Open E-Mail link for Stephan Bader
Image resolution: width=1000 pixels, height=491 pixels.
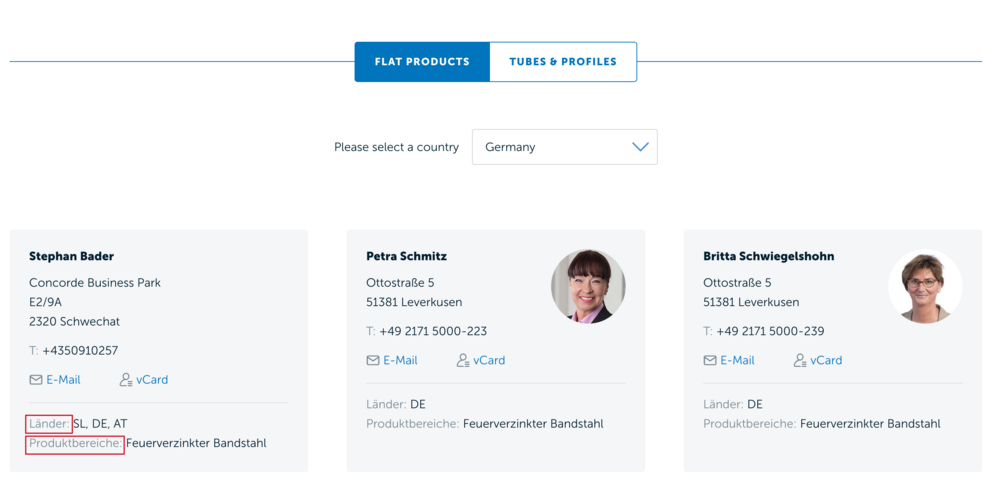pyautogui.click(x=63, y=380)
